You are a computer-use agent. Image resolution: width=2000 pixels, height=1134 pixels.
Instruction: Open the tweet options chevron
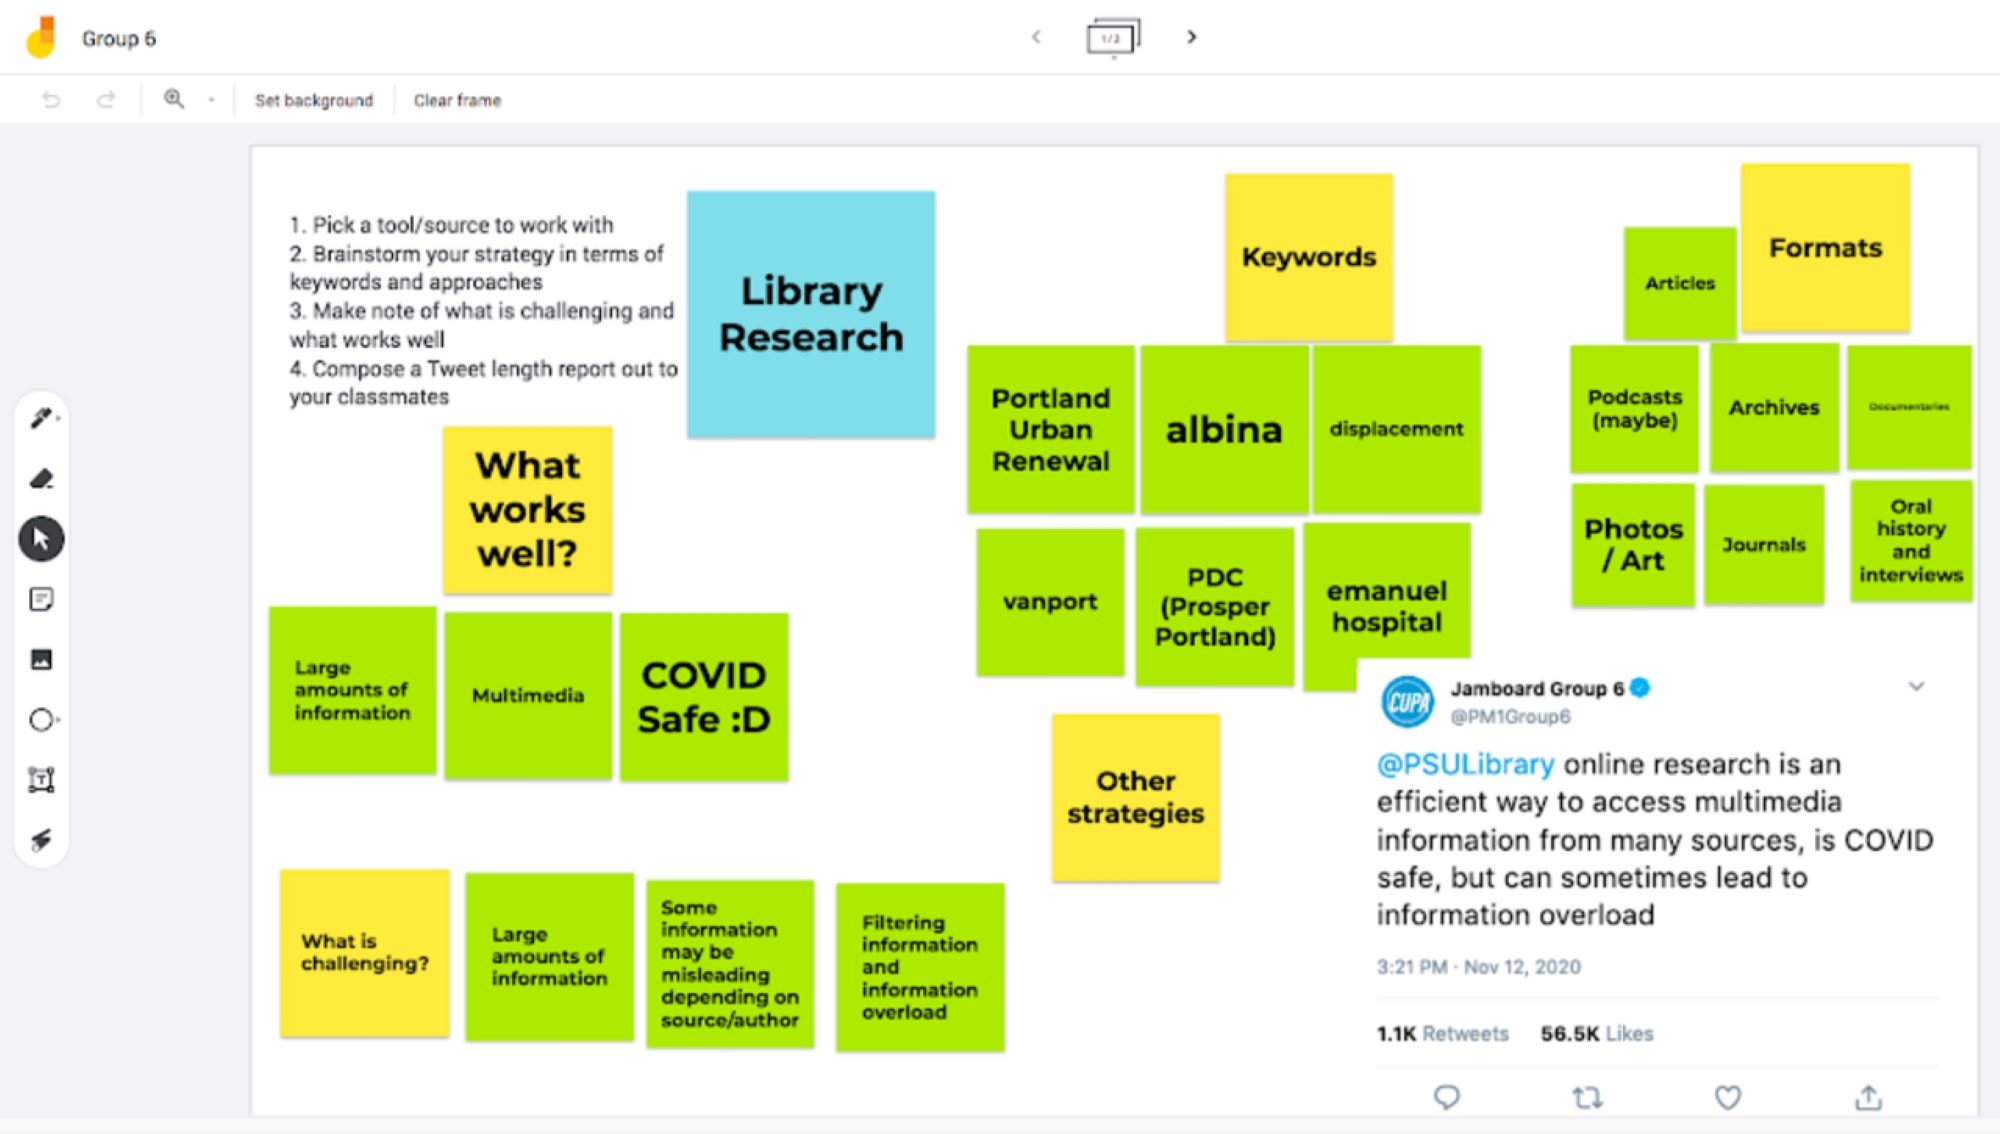1916,686
